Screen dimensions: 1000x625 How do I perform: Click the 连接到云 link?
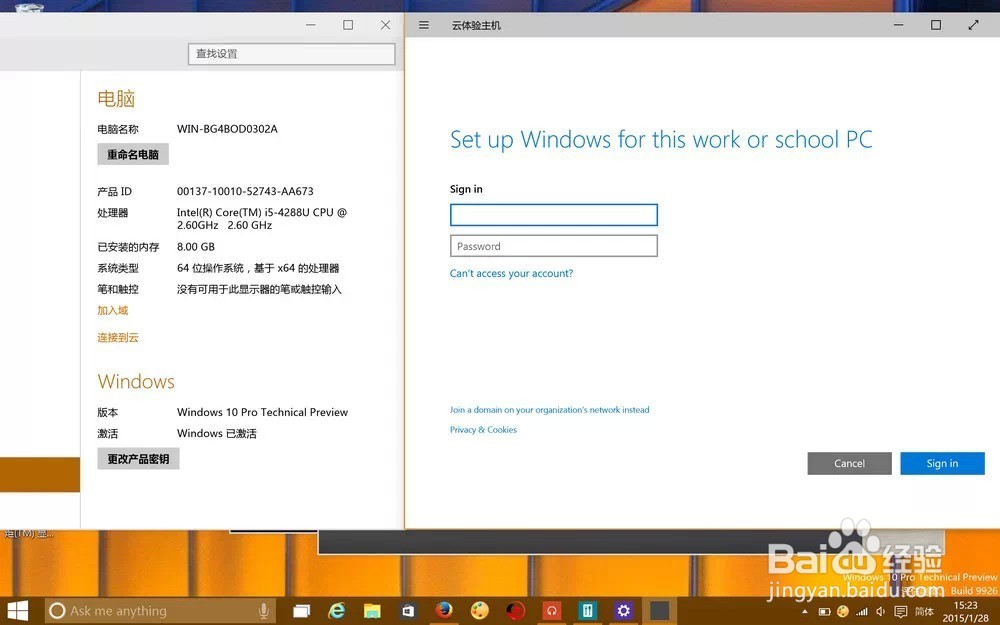118,337
